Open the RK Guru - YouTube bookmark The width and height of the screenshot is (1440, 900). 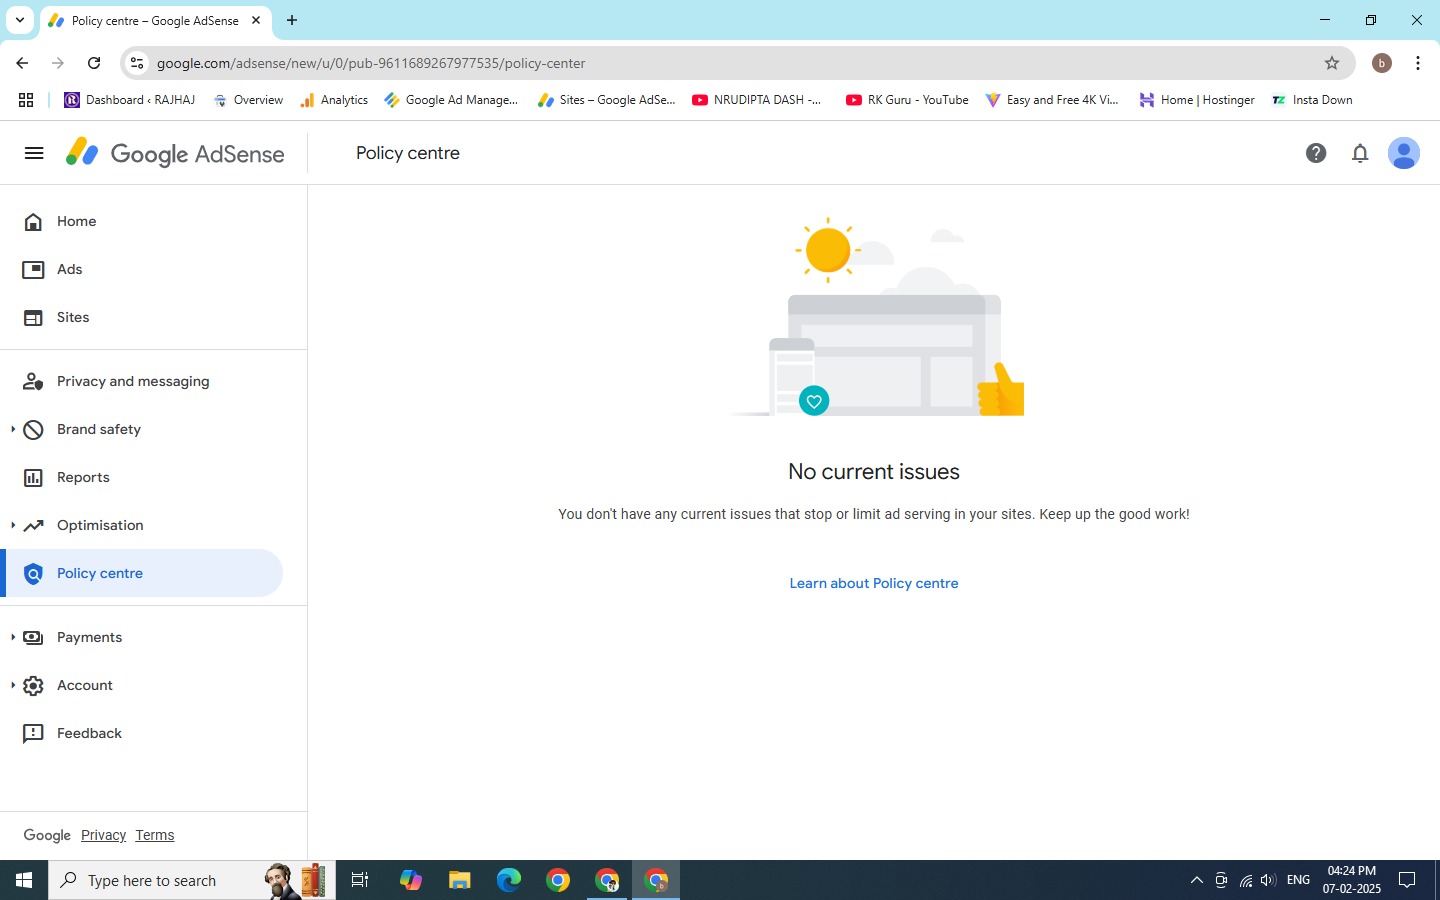(x=907, y=100)
